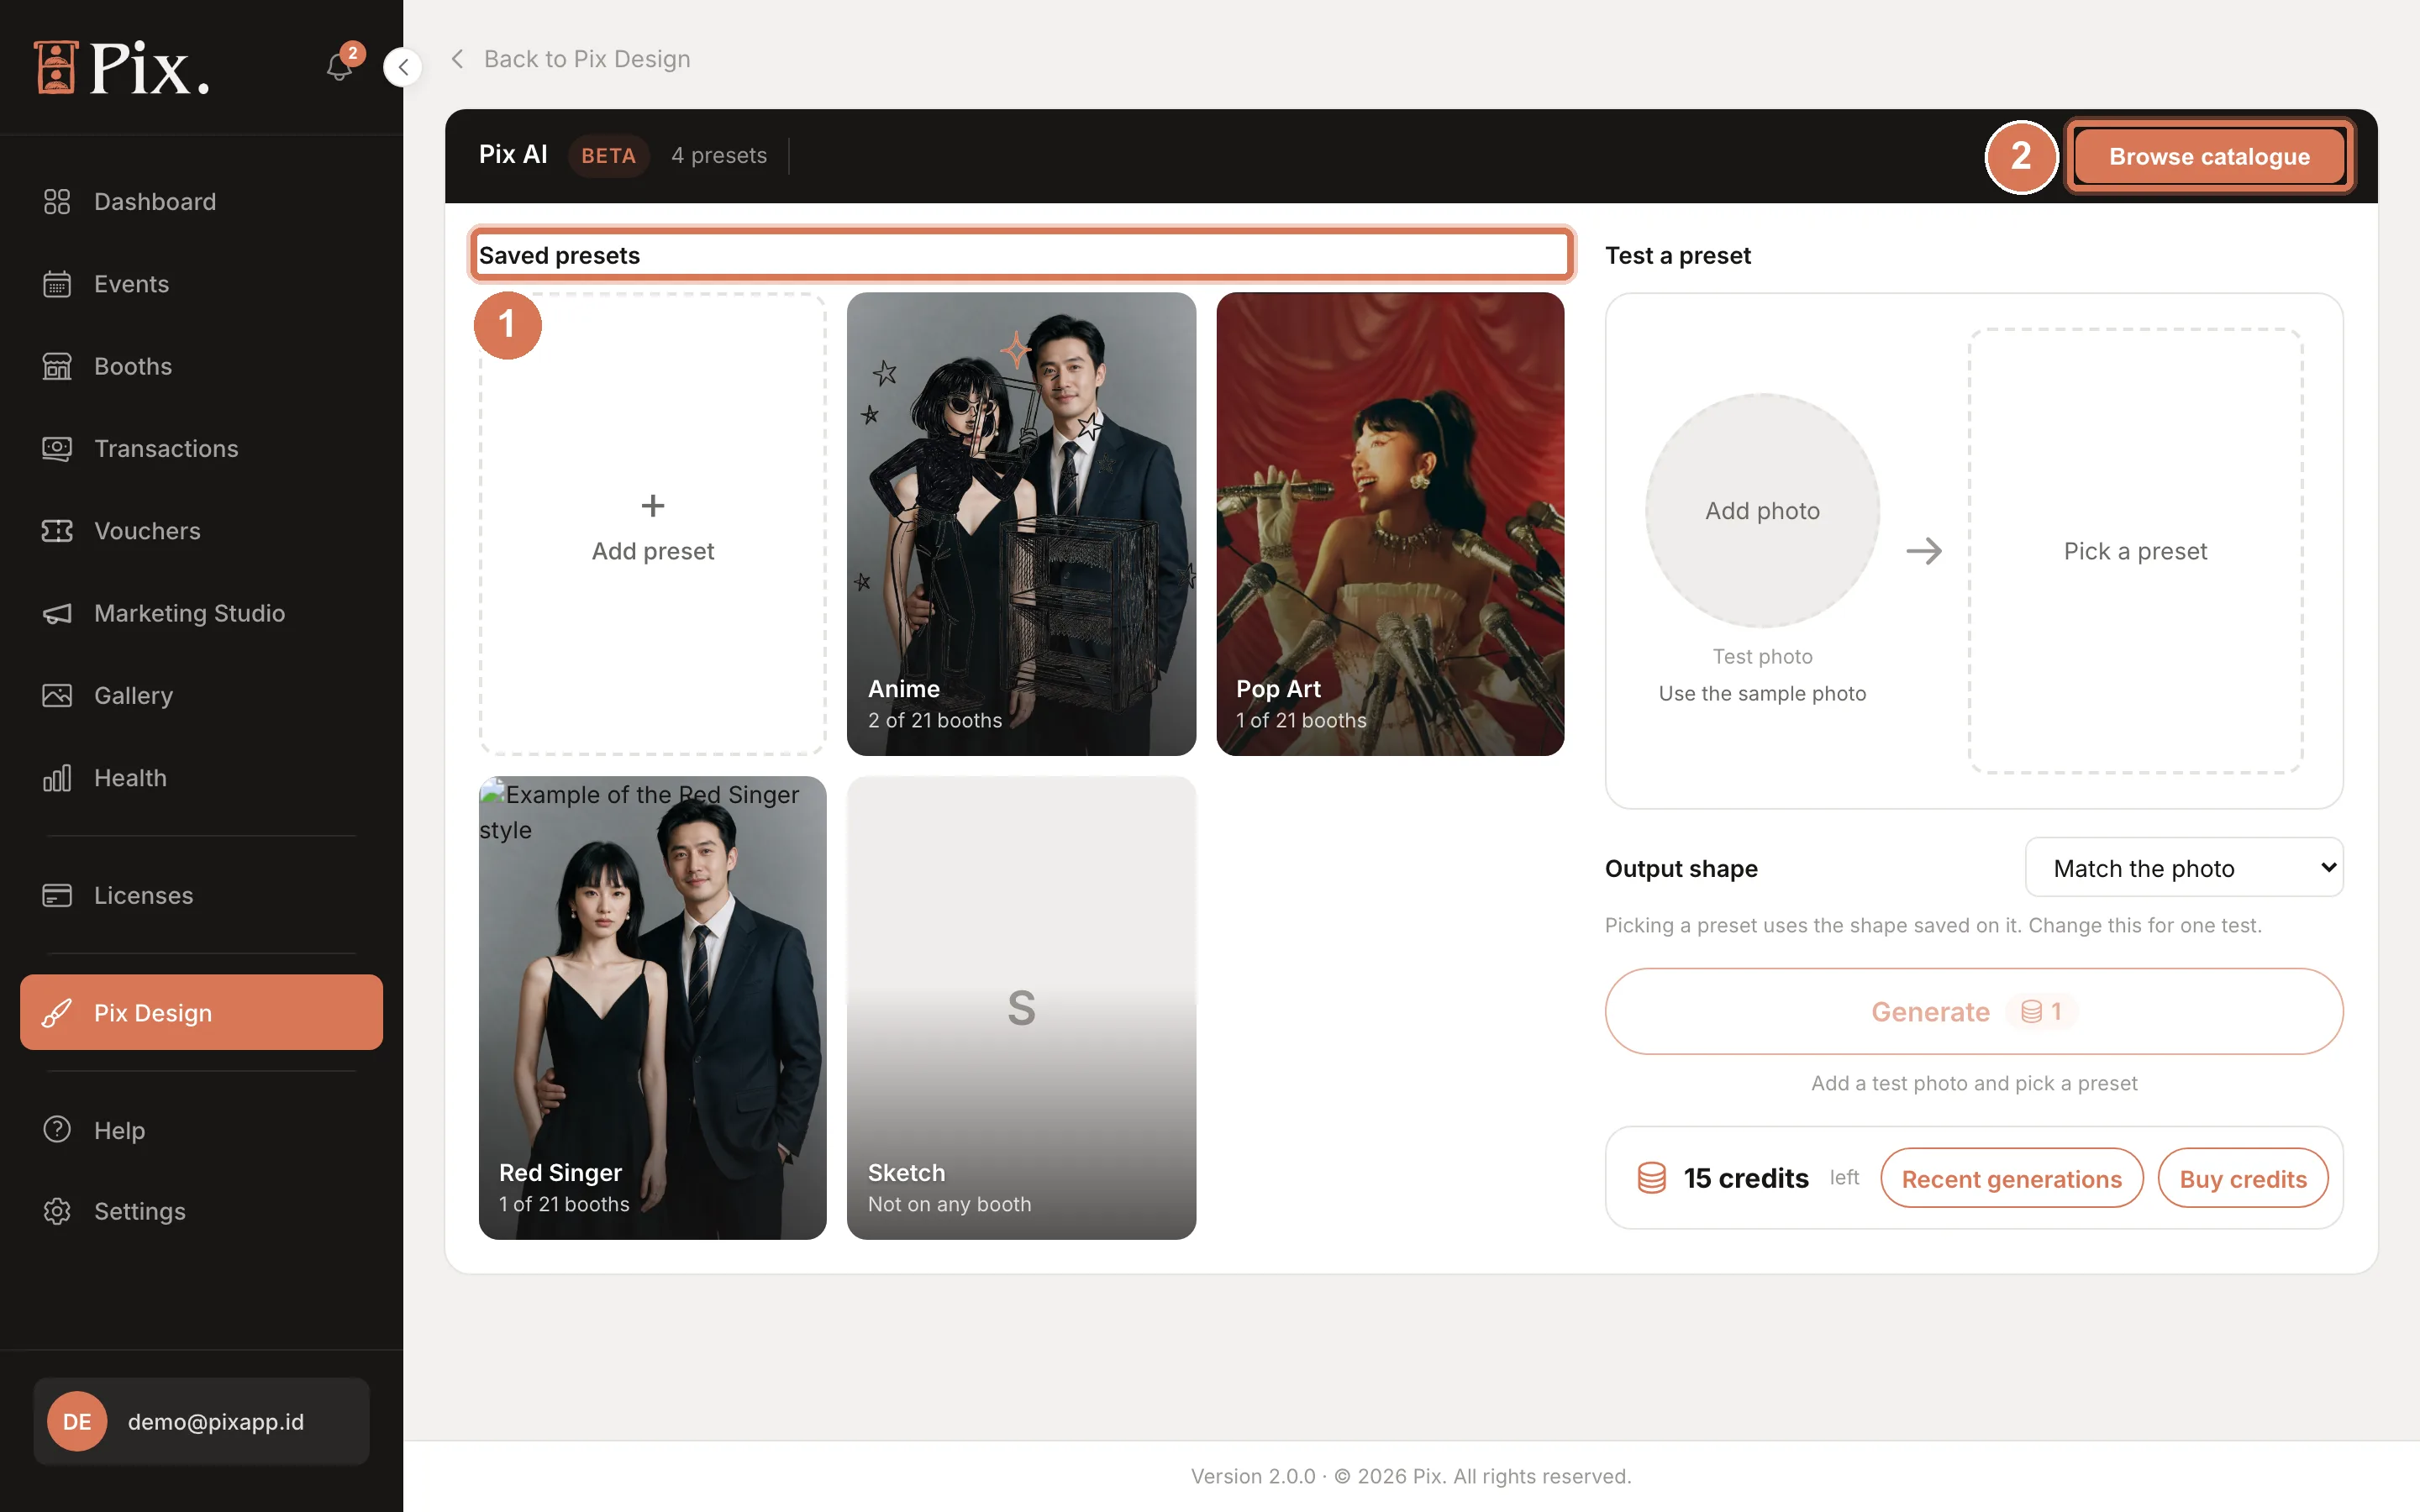Open Recent generations
This screenshot has width=2420, height=1512.
[2011, 1178]
